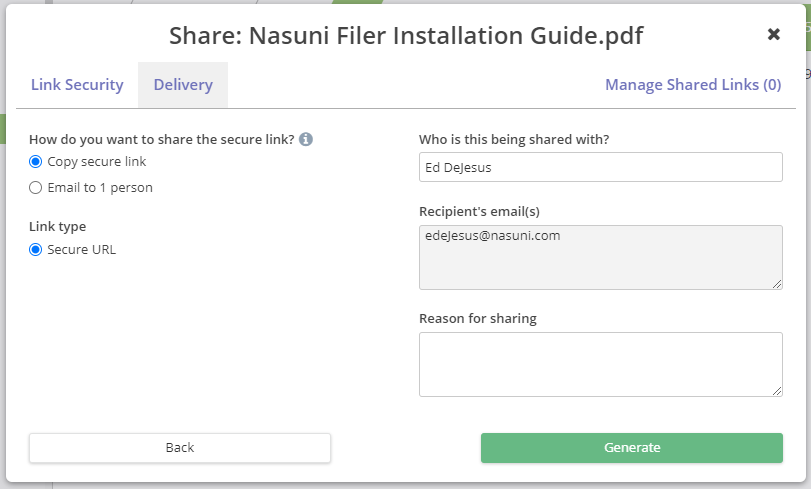The width and height of the screenshot is (811, 489).
Task: Click the info icon beside the sharing question
Action: pyautogui.click(x=306, y=139)
